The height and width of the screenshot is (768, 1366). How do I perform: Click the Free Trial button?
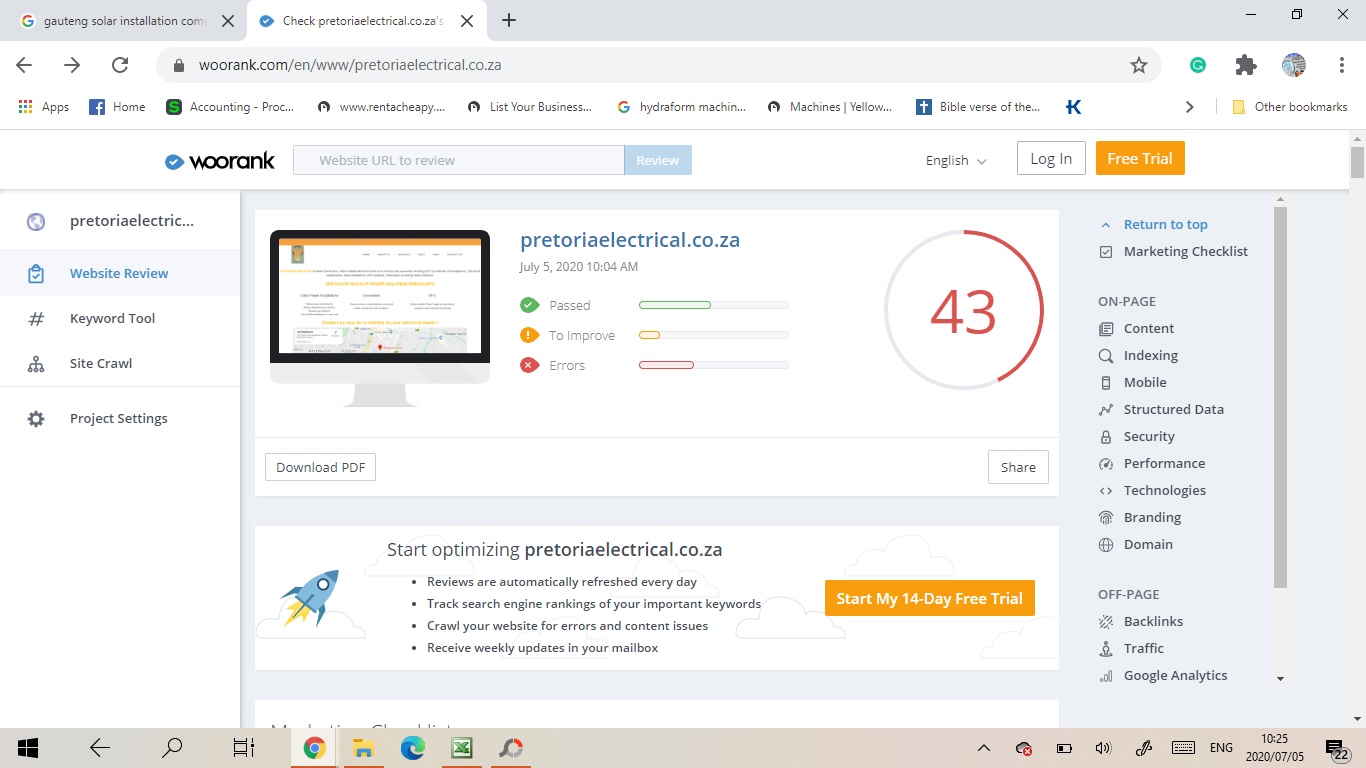[1140, 158]
